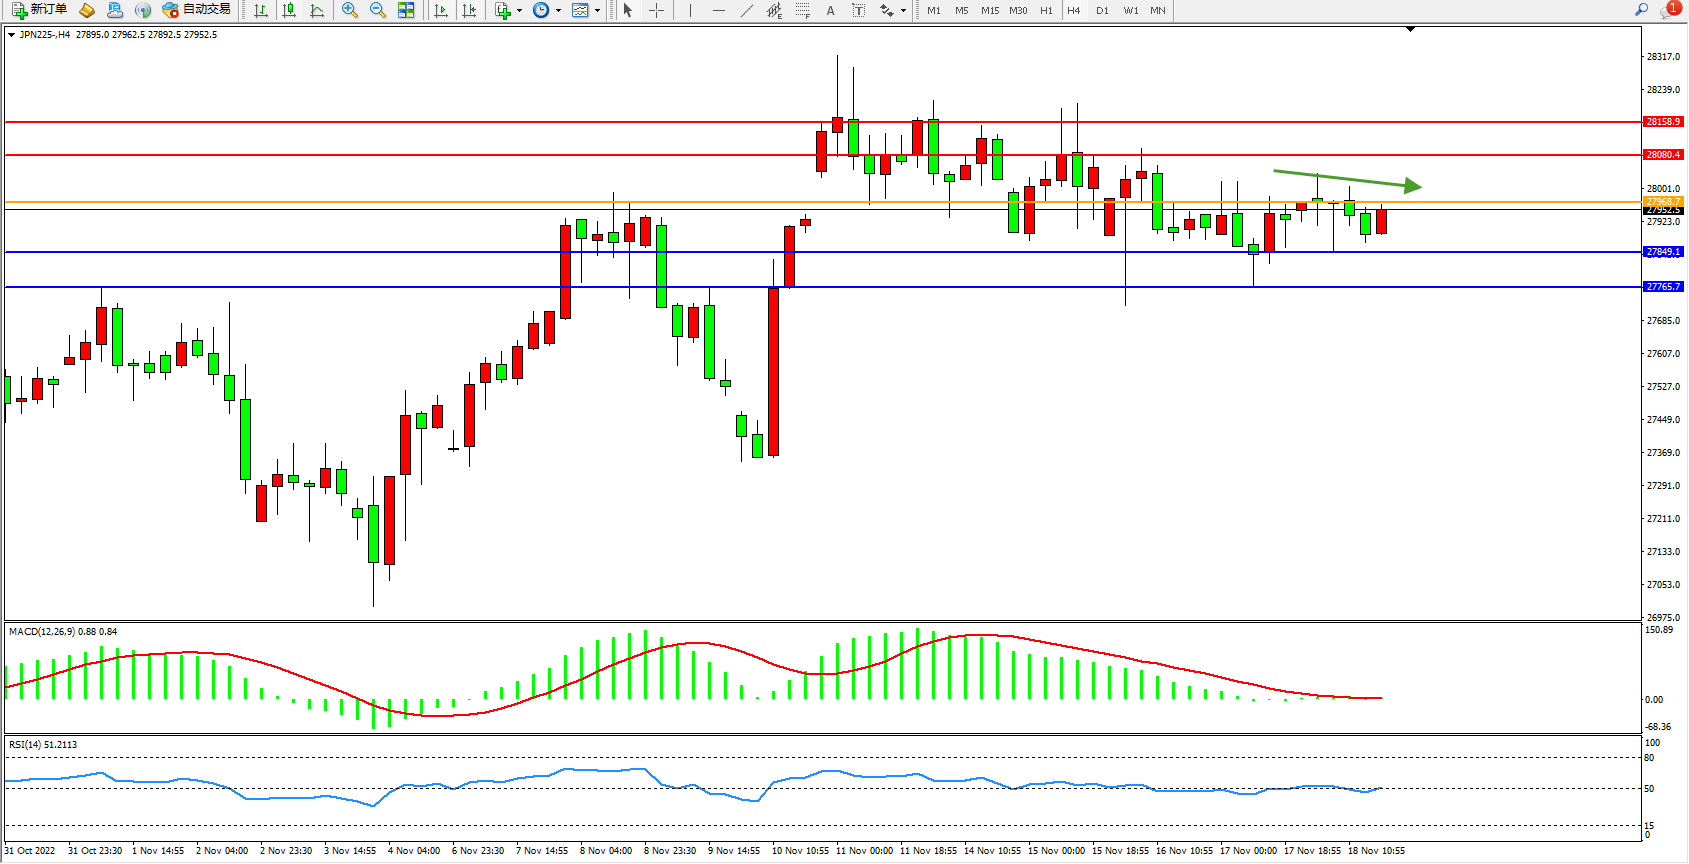This screenshot has height=864, width=1689.
Task: Select the trendline drawing tool
Action: pos(747,10)
